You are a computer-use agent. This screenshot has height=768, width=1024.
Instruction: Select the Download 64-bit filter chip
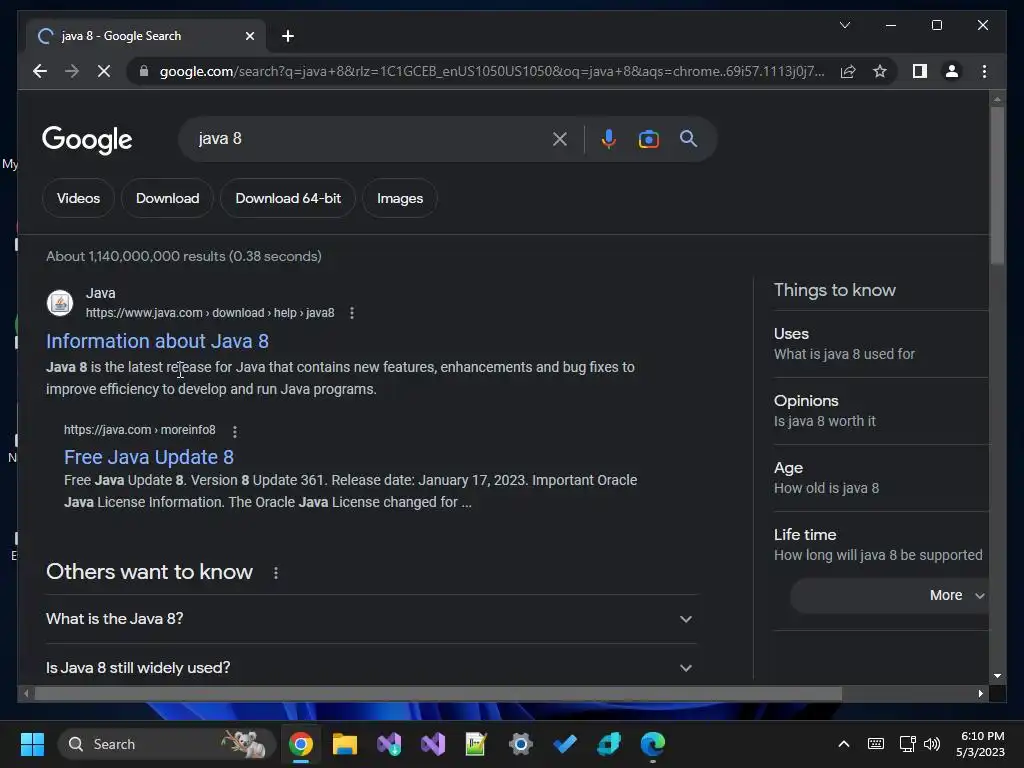coord(288,198)
